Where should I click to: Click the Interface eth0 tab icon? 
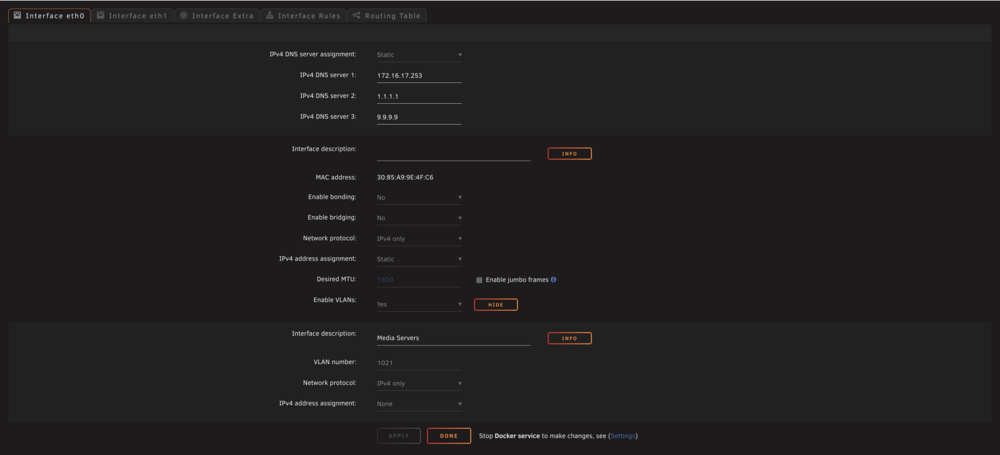click(x=17, y=15)
